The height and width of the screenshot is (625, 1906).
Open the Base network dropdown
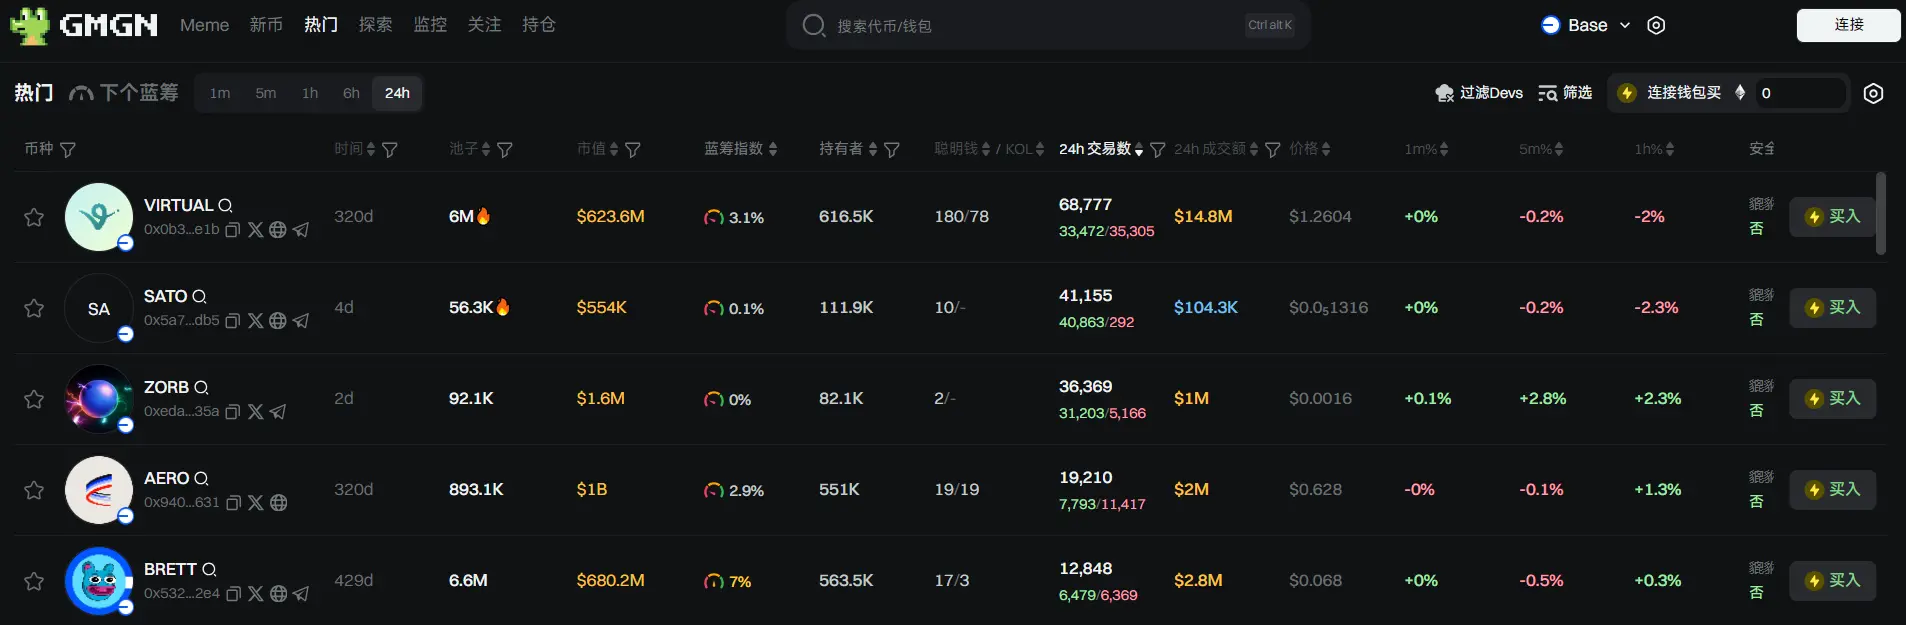click(x=1586, y=26)
